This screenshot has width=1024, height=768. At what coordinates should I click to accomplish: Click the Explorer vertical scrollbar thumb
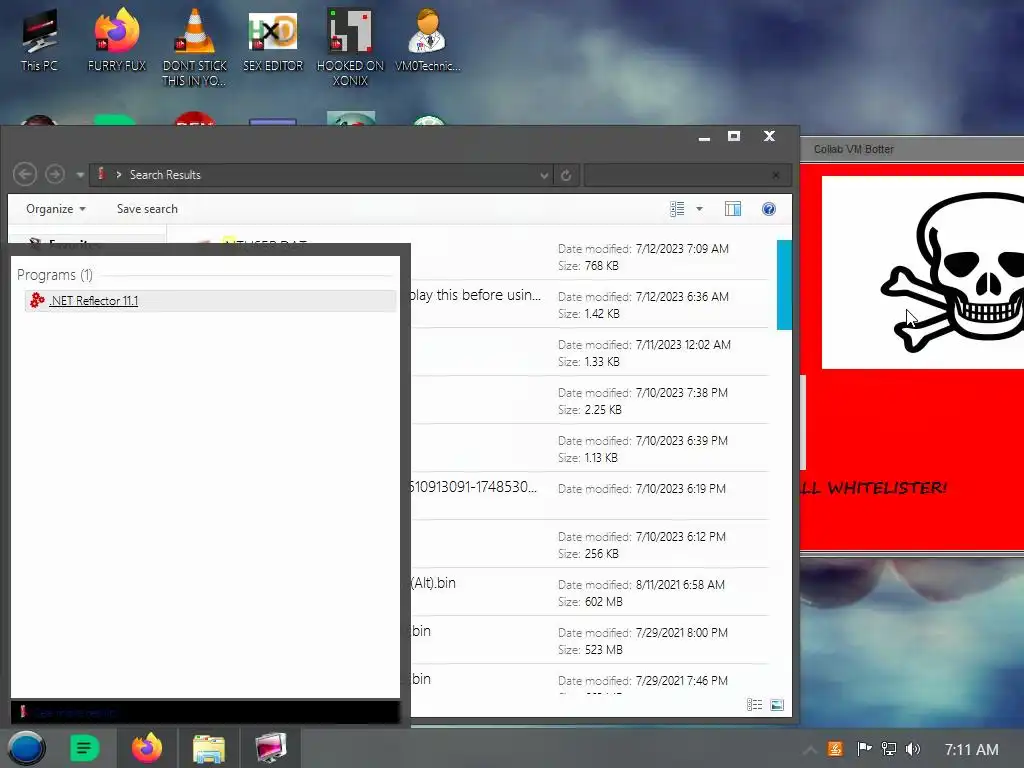click(784, 285)
